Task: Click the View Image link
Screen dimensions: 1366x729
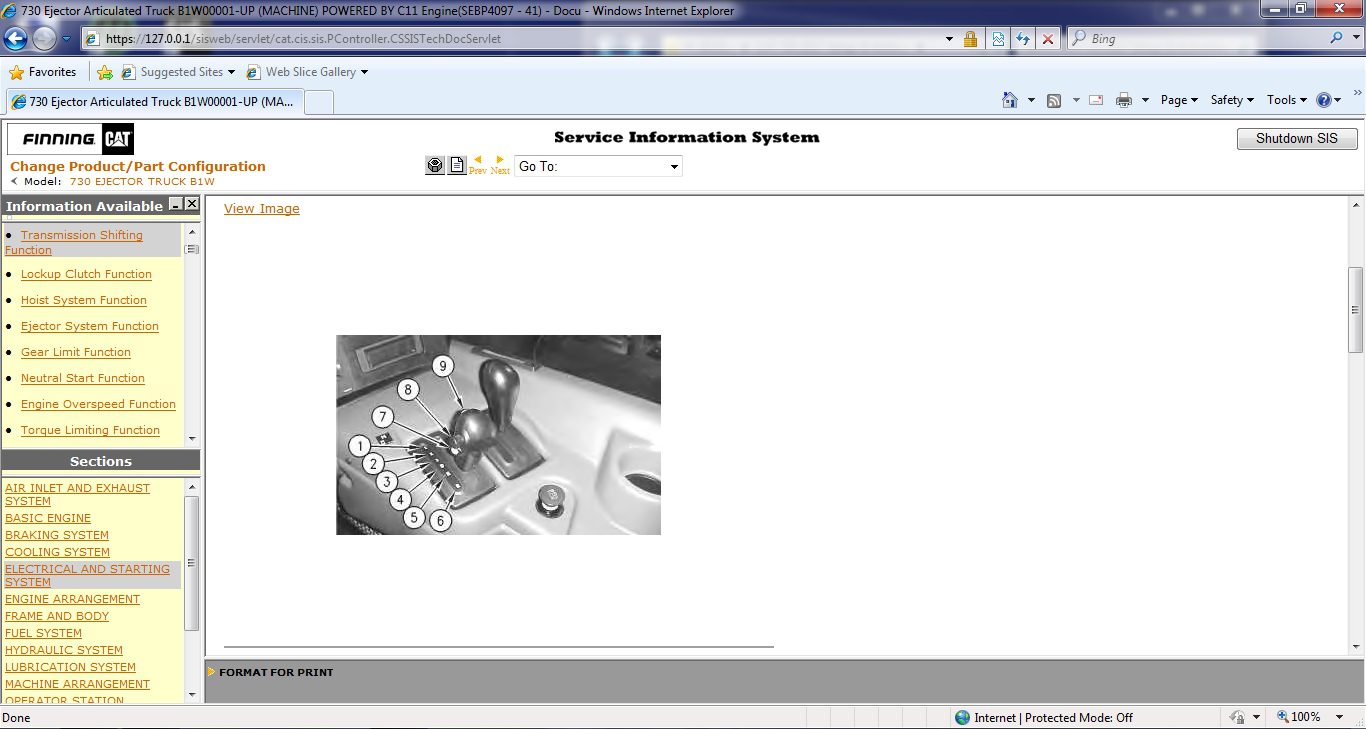Action: (262, 208)
